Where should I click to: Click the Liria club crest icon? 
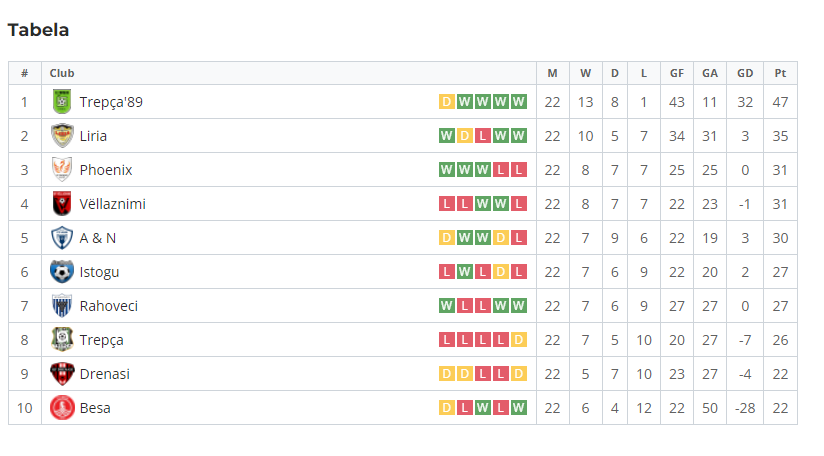pos(62,136)
